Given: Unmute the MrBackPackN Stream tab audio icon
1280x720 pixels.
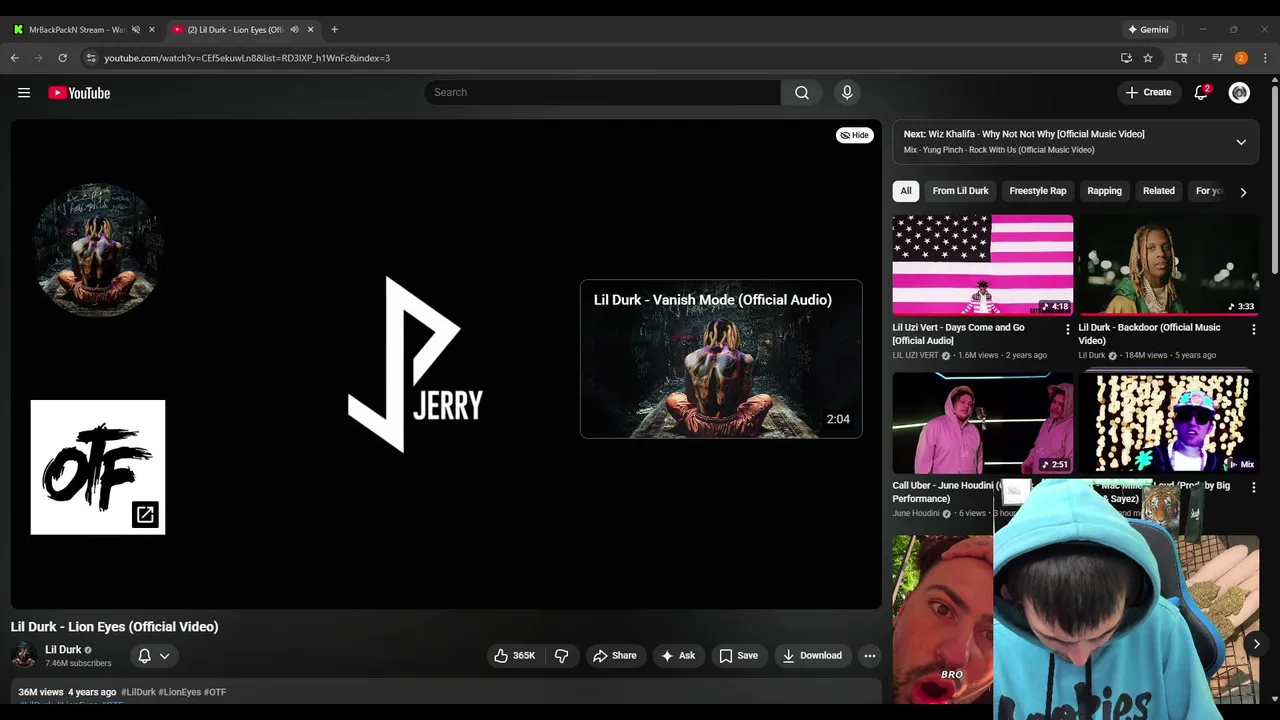Looking at the screenshot, I should [x=136, y=30].
